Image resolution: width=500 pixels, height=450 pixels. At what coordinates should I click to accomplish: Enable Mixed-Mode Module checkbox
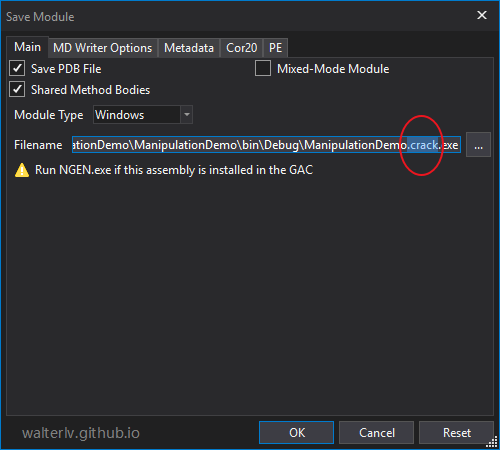263,68
